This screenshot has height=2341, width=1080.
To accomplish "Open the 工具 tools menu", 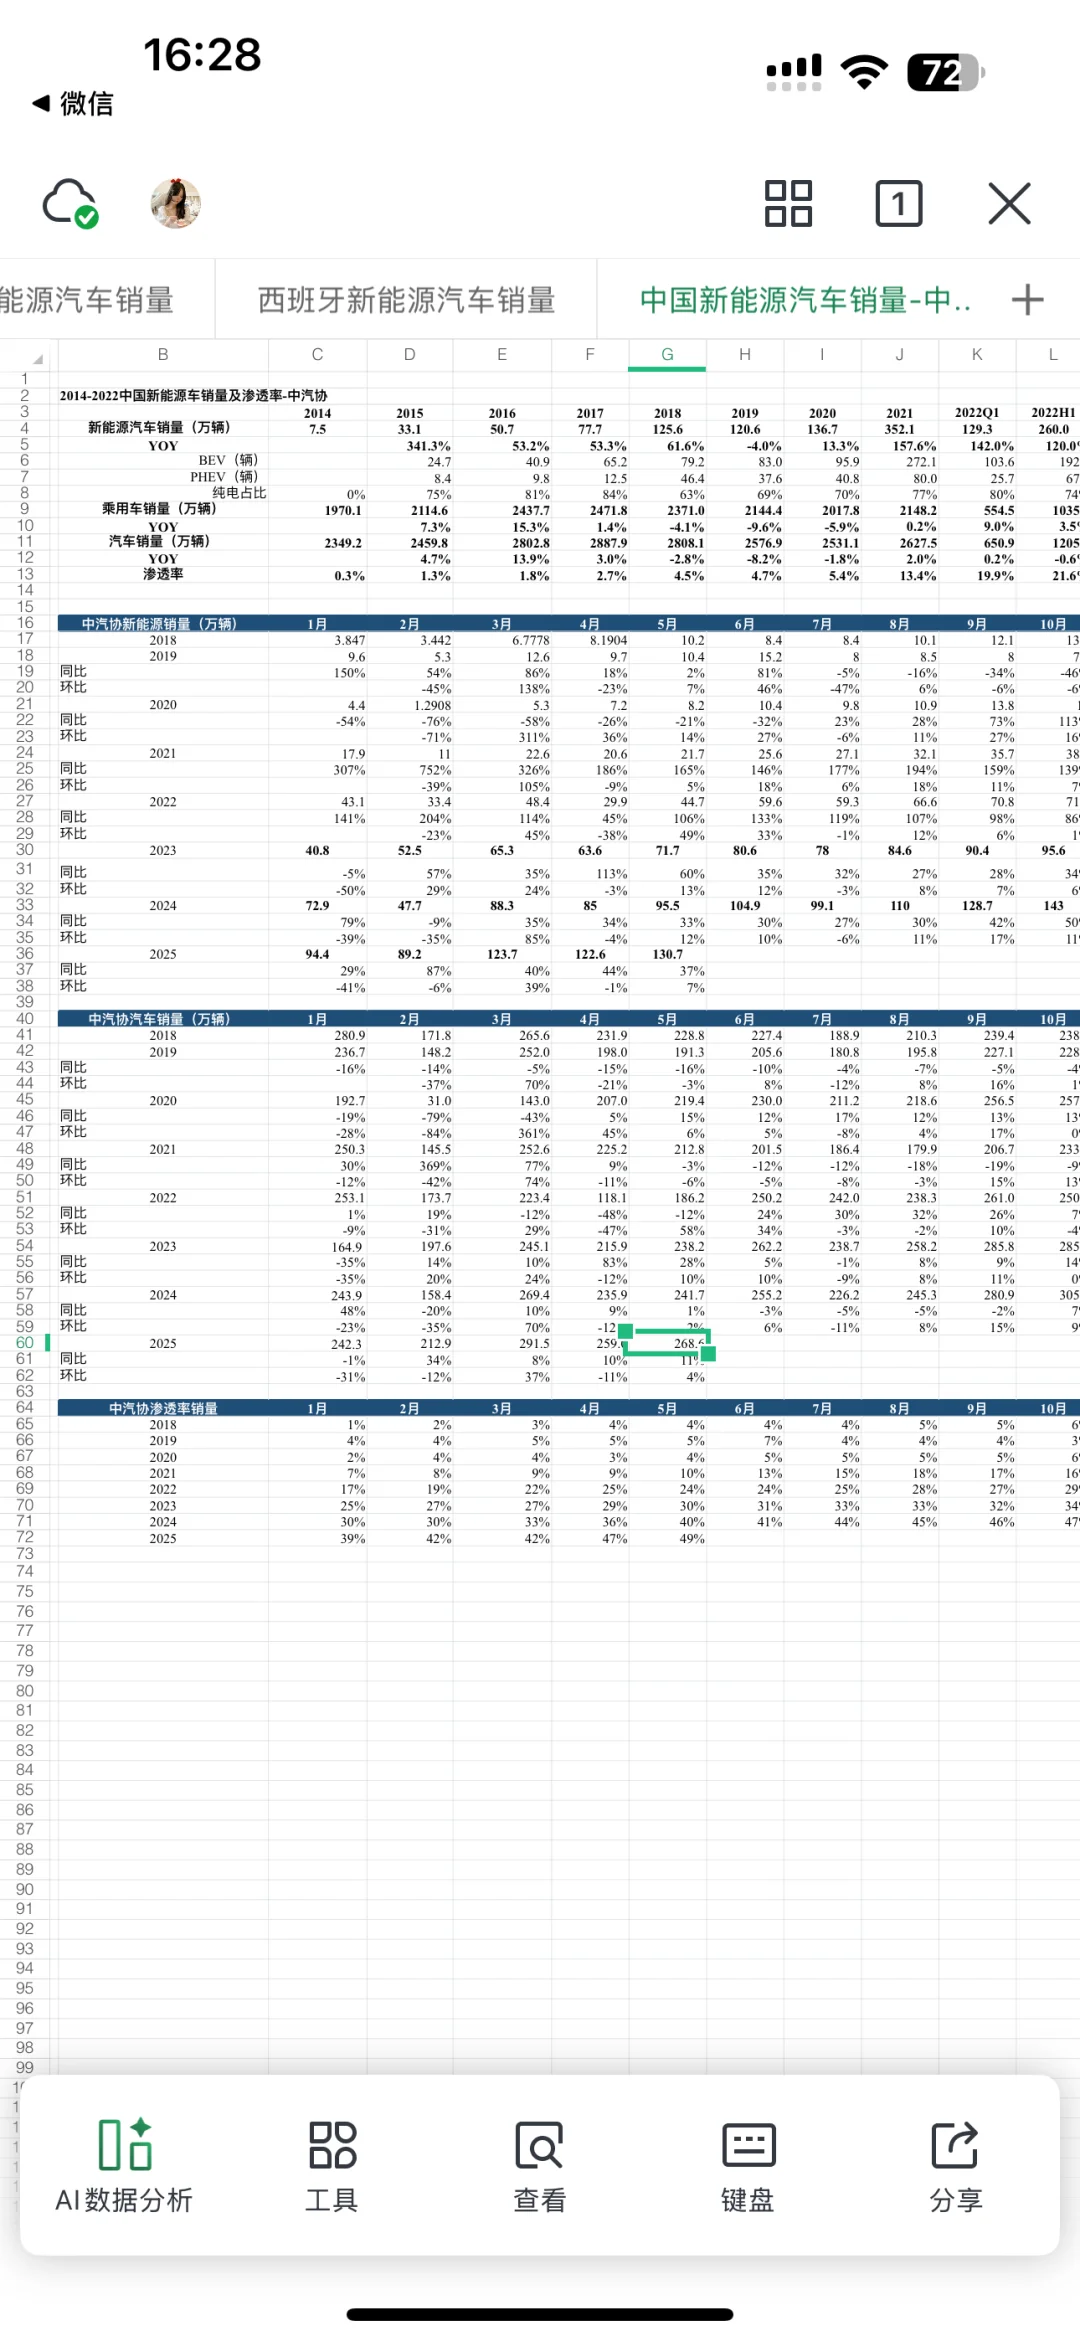I will [x=332, y=2167].
